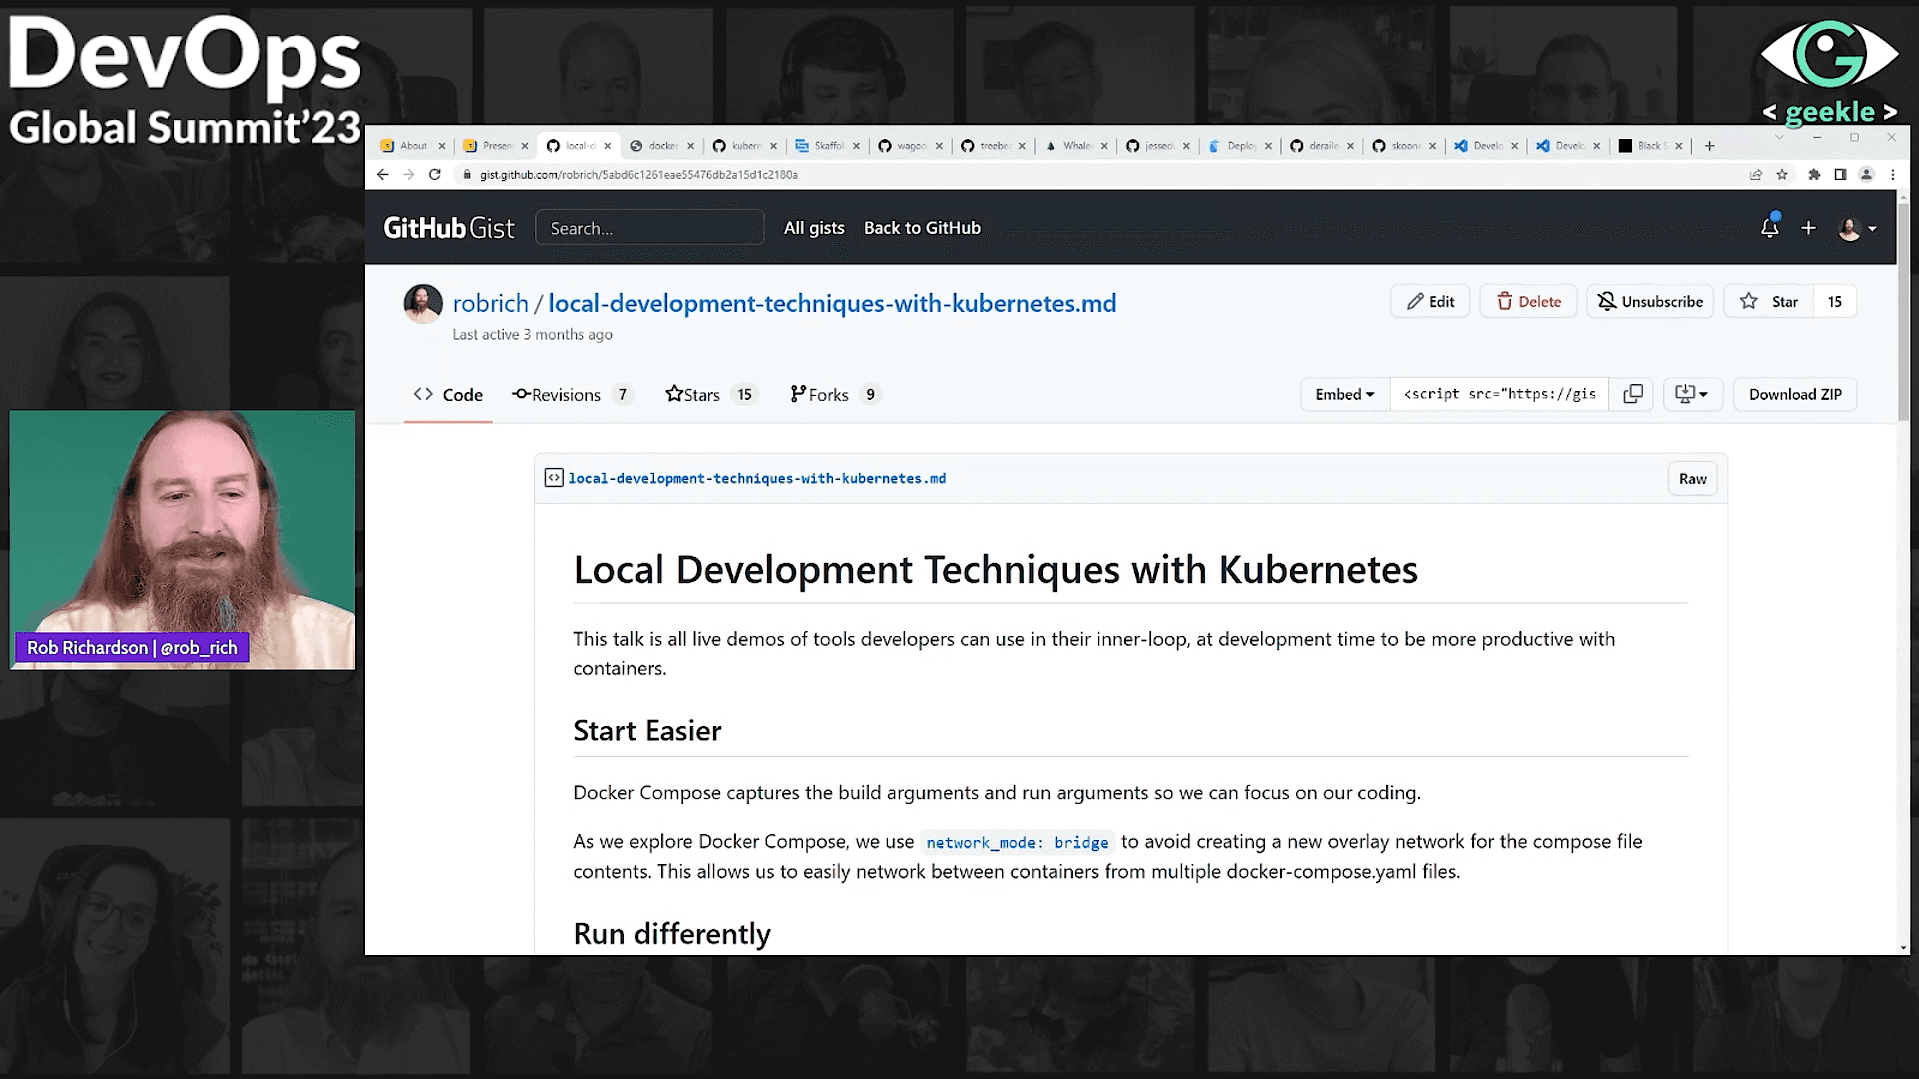
Task: Click the plus icon to create new gist
Action: pyautogui.click(x=1808, y=228)
